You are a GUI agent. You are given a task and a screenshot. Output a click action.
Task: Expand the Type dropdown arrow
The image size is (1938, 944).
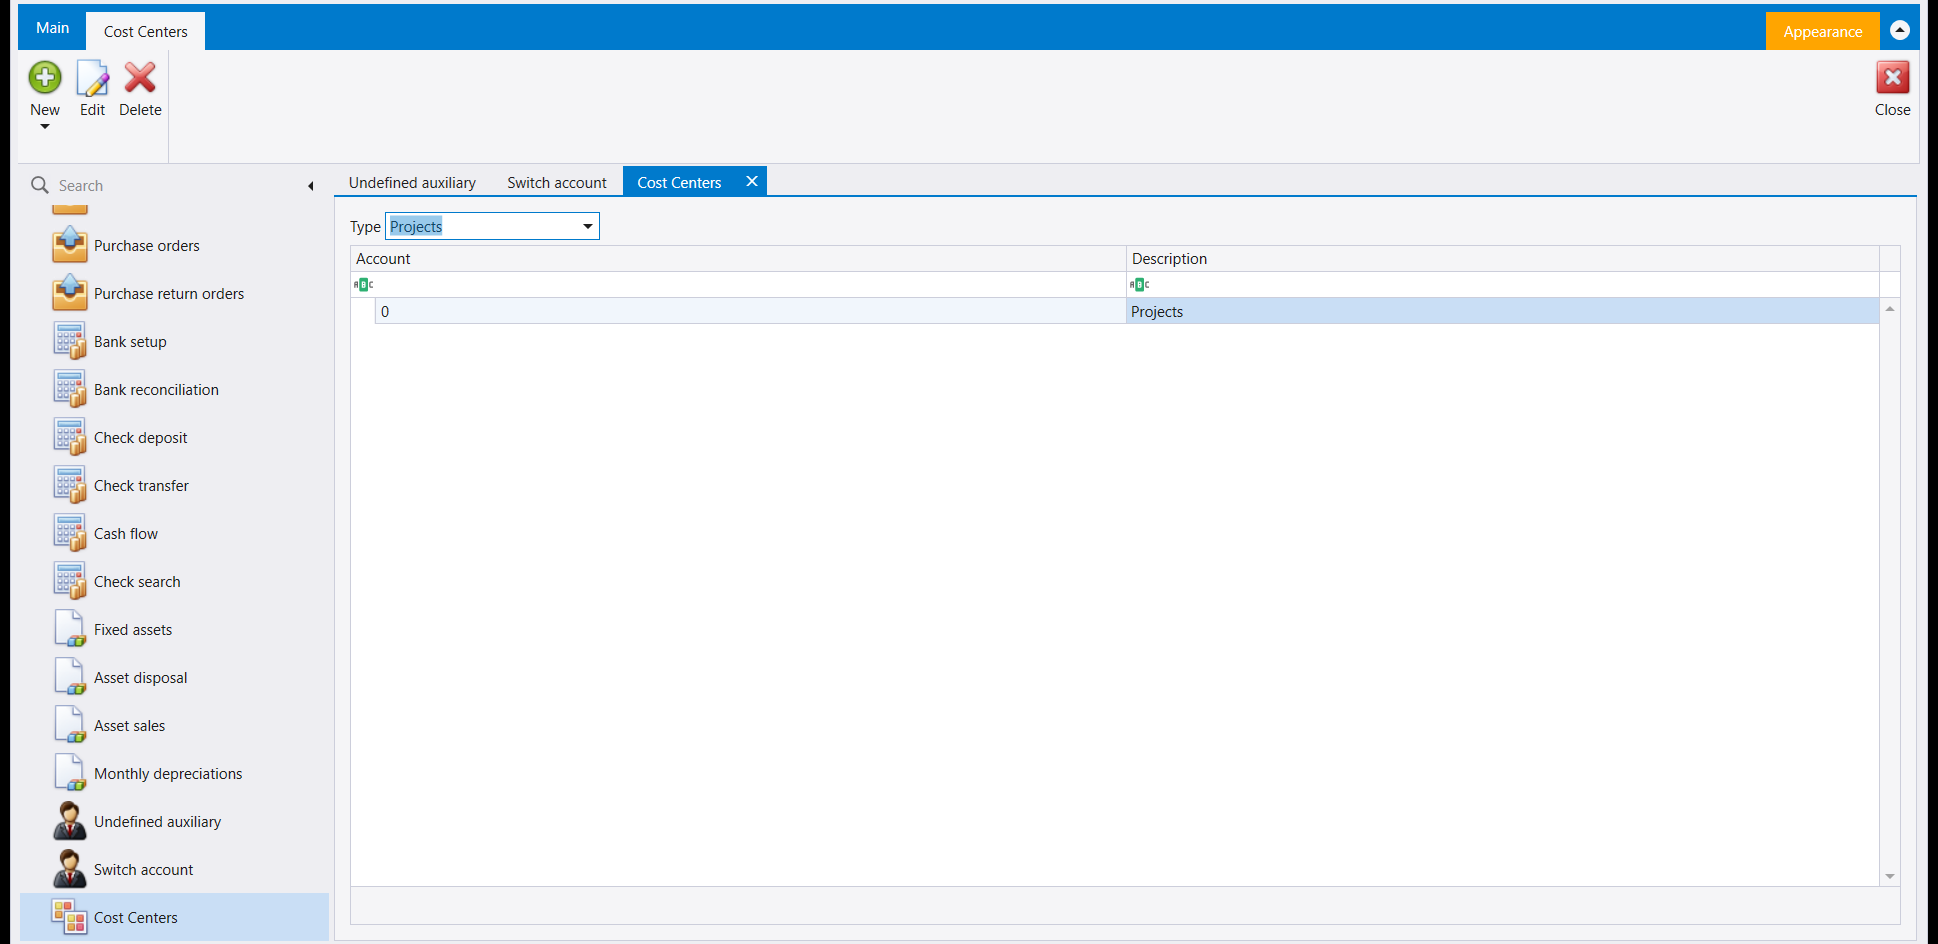(x=588, y=226)
